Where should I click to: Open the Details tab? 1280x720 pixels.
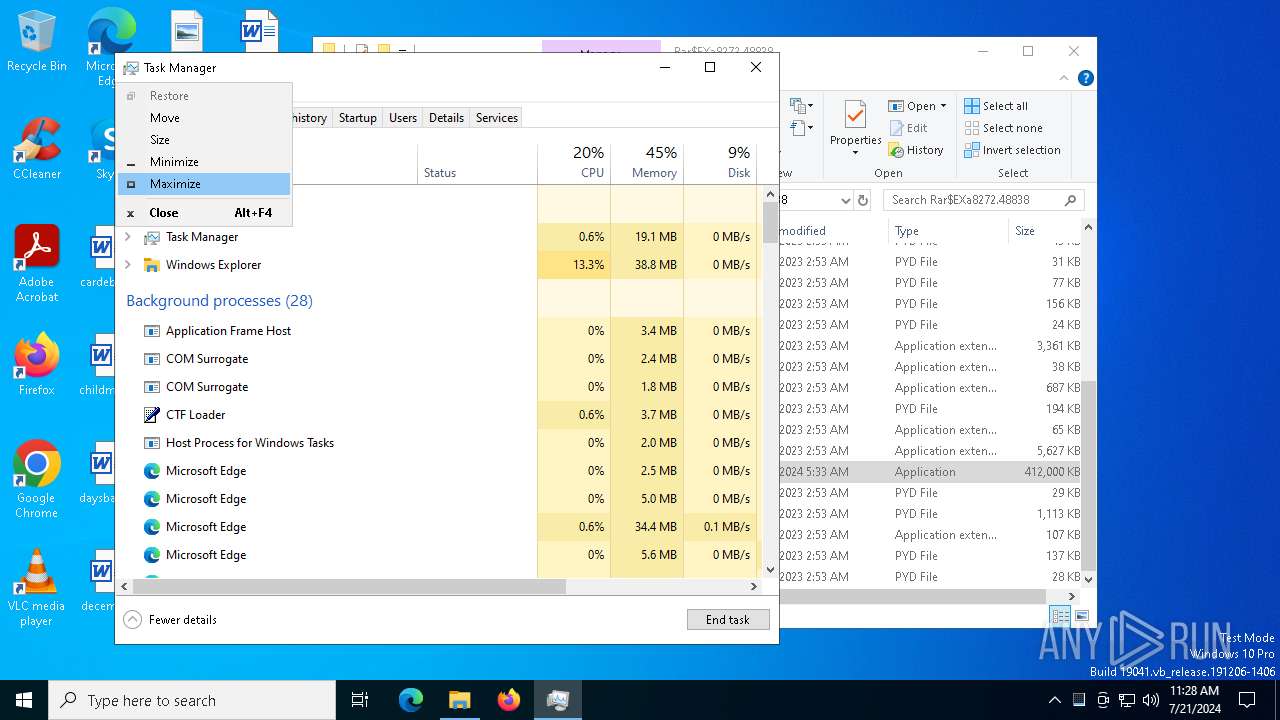[x=446, y=118]
